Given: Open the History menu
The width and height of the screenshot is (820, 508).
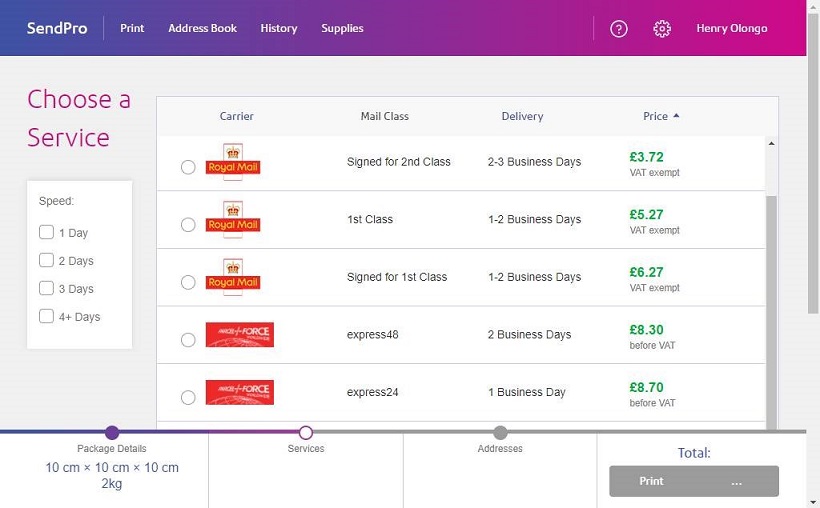Looking at the screenshot, I should (x=279, y=28).
